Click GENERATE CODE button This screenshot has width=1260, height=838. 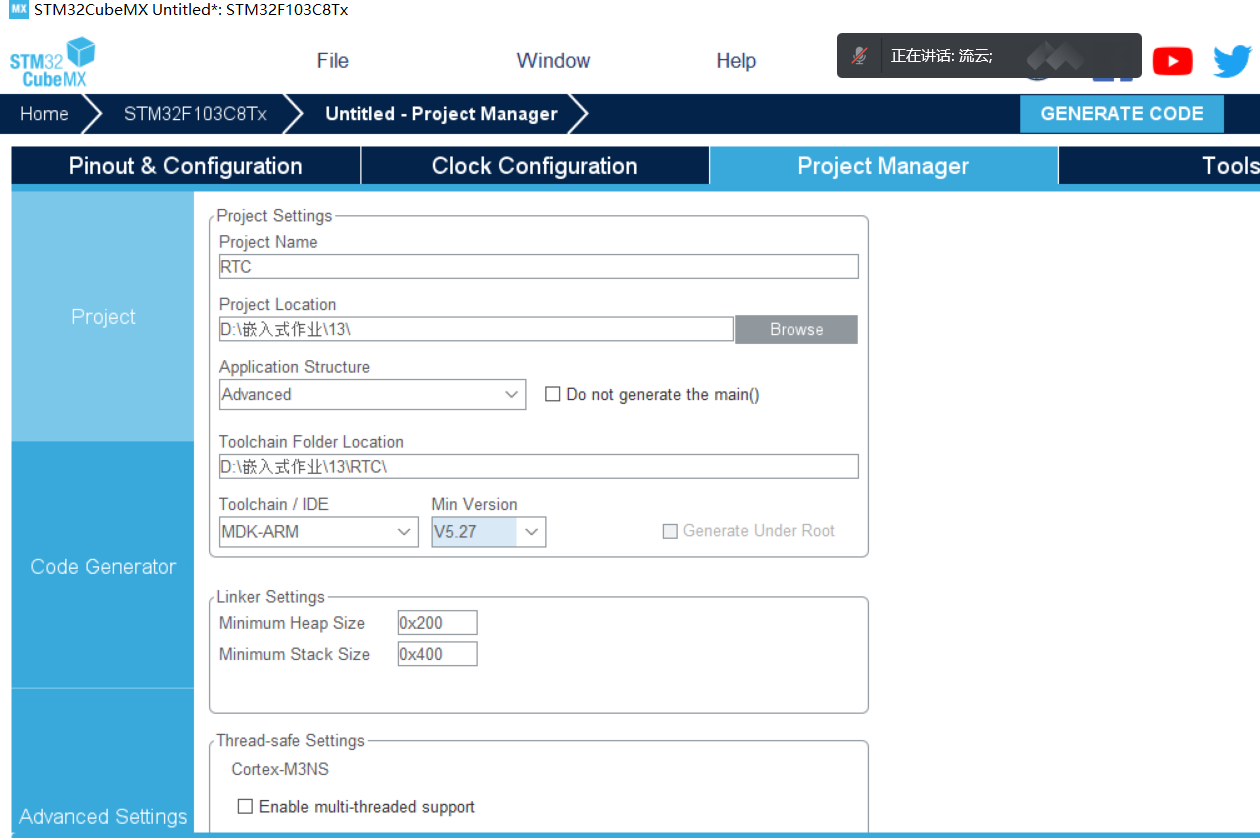tap(1121, 114)
